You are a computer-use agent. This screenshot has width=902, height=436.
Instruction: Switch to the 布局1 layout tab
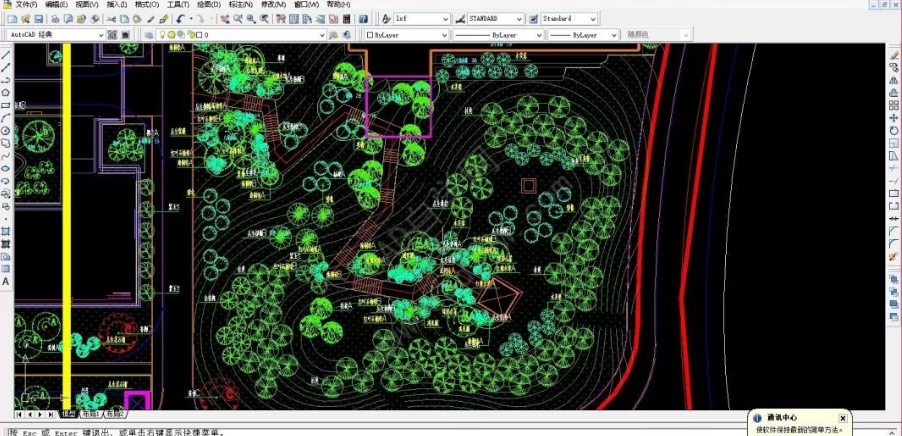90,414
